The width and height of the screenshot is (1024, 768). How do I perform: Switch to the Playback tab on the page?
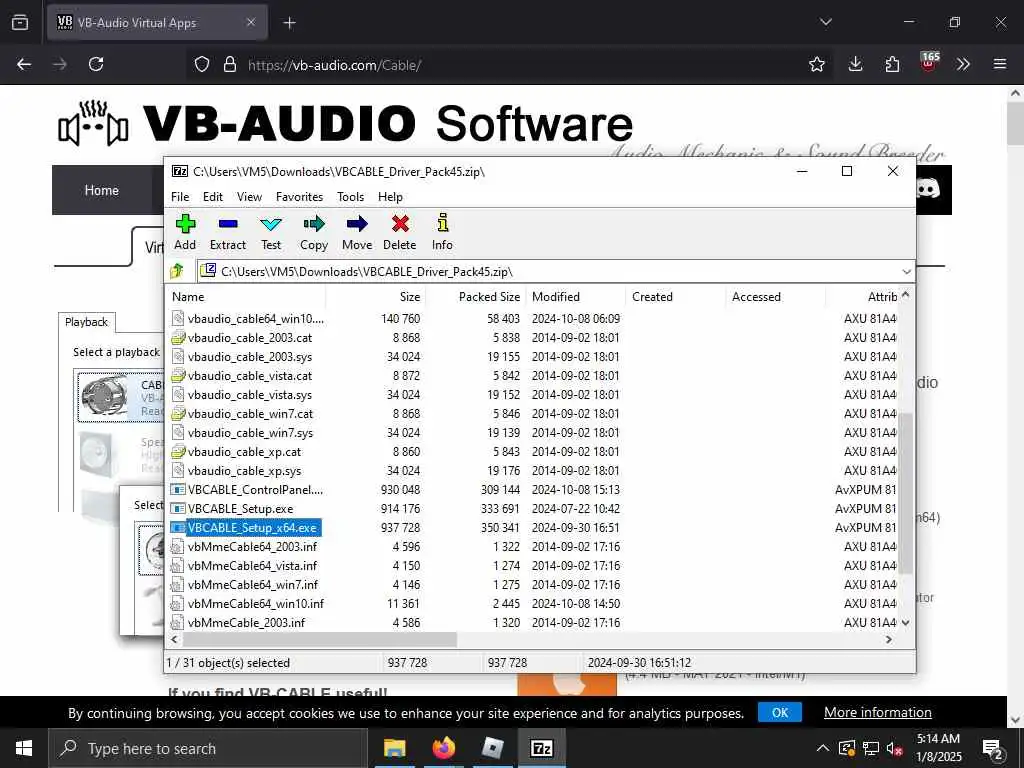(x=86, y=322)
